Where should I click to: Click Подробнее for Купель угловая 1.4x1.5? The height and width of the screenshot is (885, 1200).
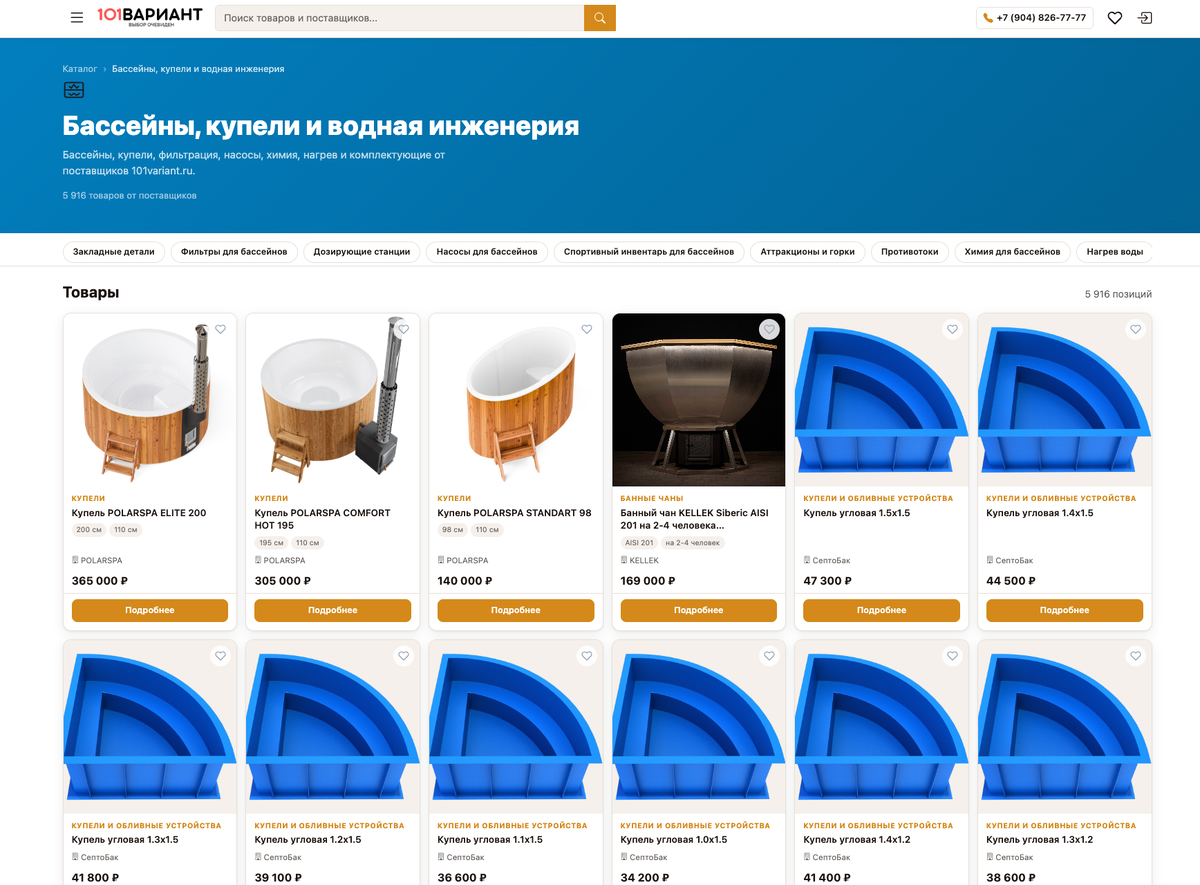pos(1065,610)
